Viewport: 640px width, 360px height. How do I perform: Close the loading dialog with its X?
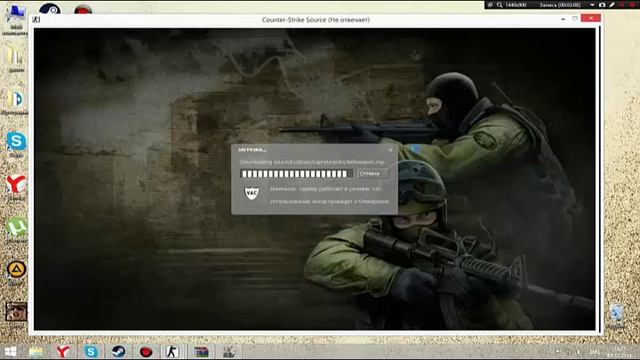click(390, 150)
